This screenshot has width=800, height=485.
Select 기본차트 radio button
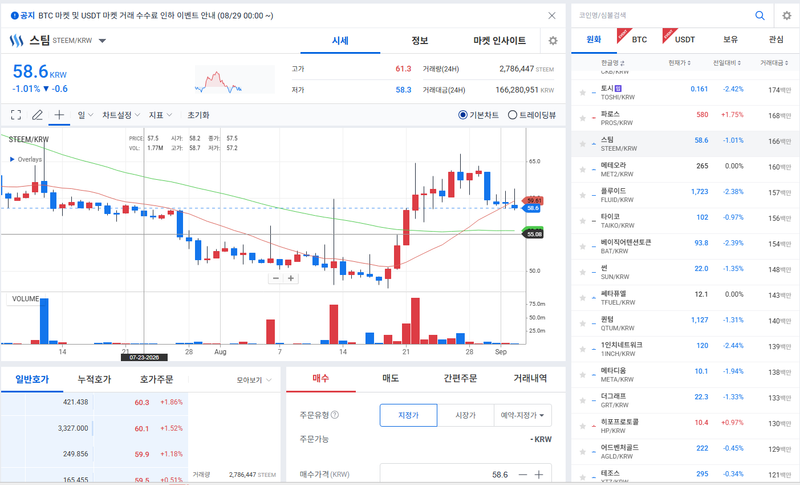pos(463,115)
